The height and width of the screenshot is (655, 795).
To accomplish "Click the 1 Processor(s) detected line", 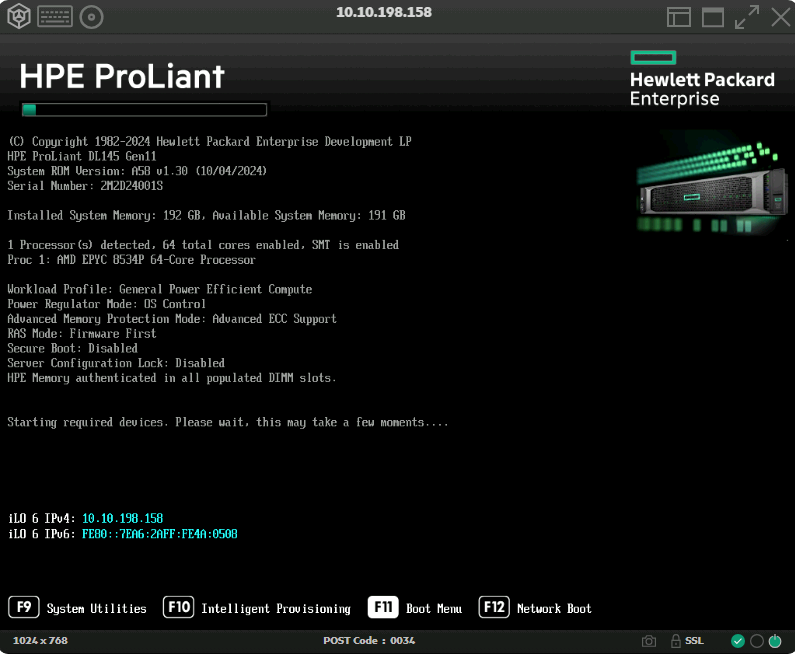I will tap(203, 245).
